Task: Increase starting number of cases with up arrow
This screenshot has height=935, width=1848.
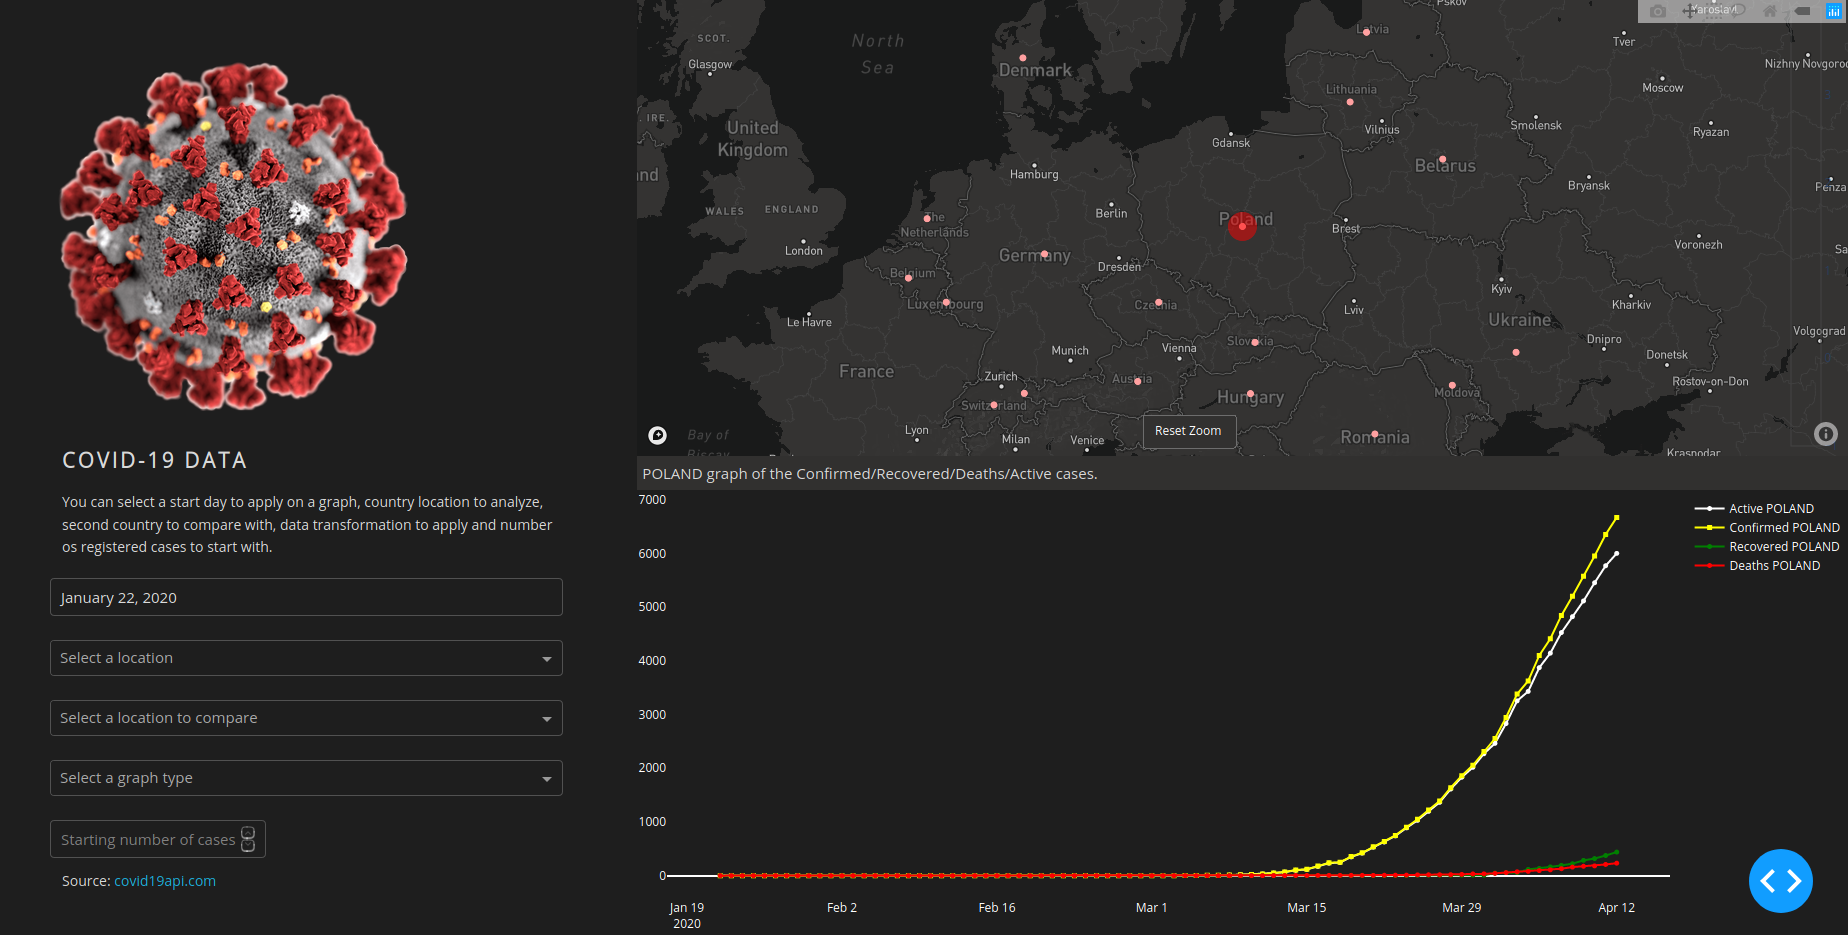Action: click(248, 833)
